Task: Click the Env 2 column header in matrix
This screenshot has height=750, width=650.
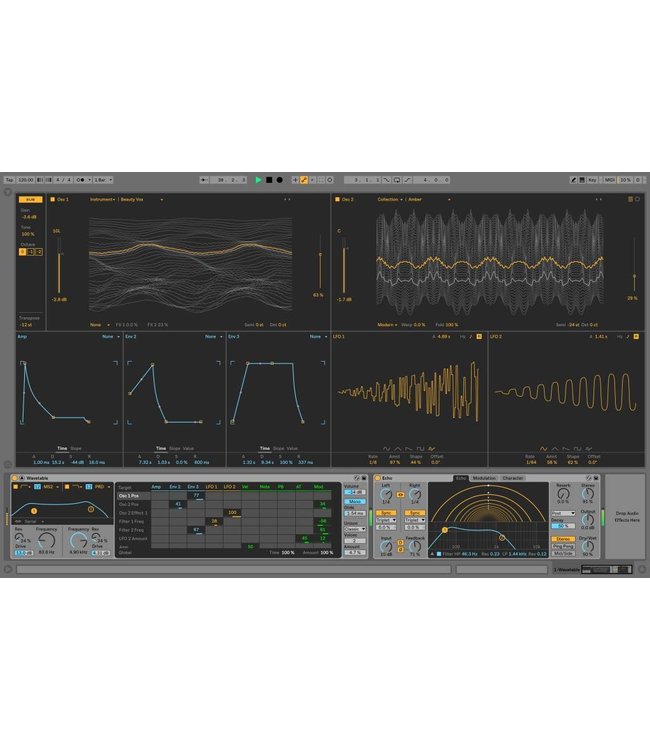Action: [x=176, y=487]
